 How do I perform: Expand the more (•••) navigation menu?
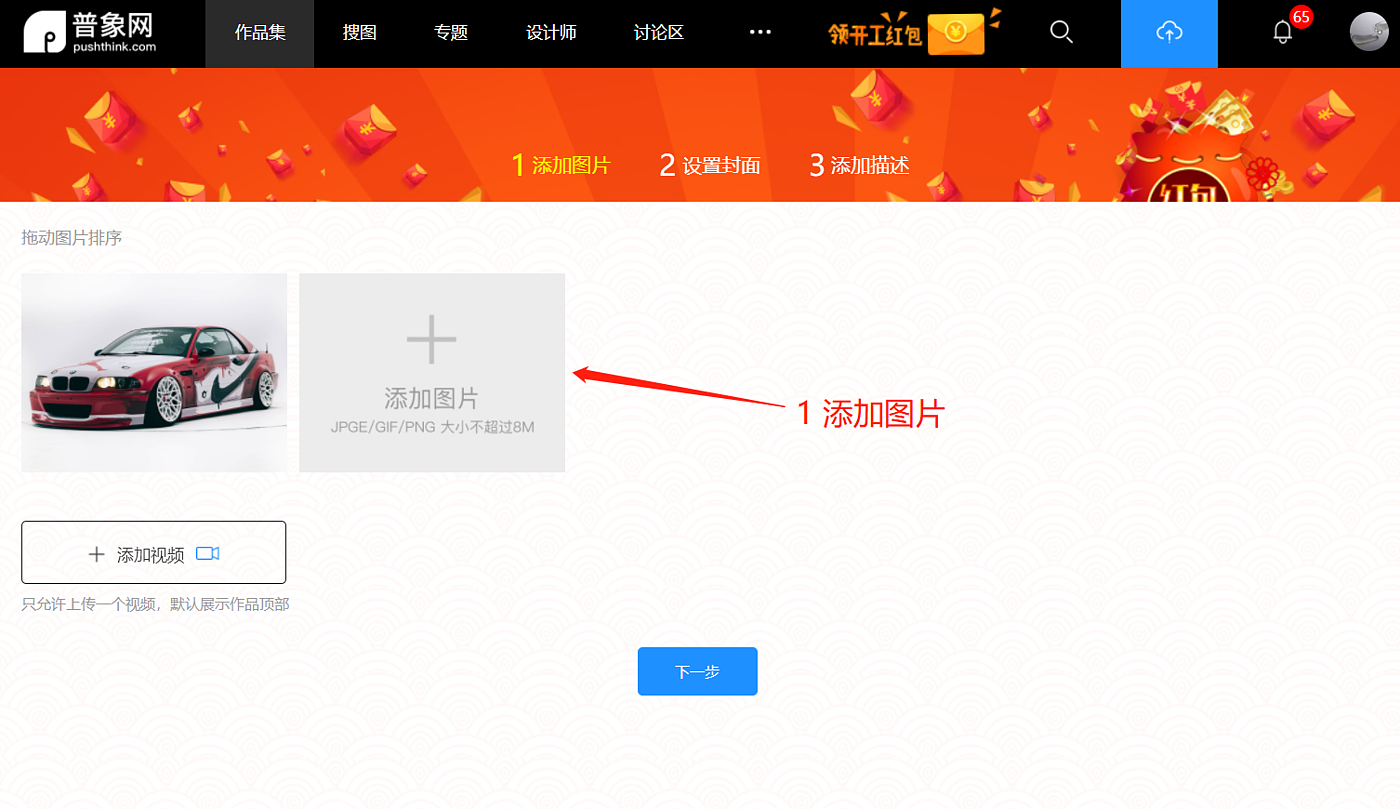click(x=760, y=33)
